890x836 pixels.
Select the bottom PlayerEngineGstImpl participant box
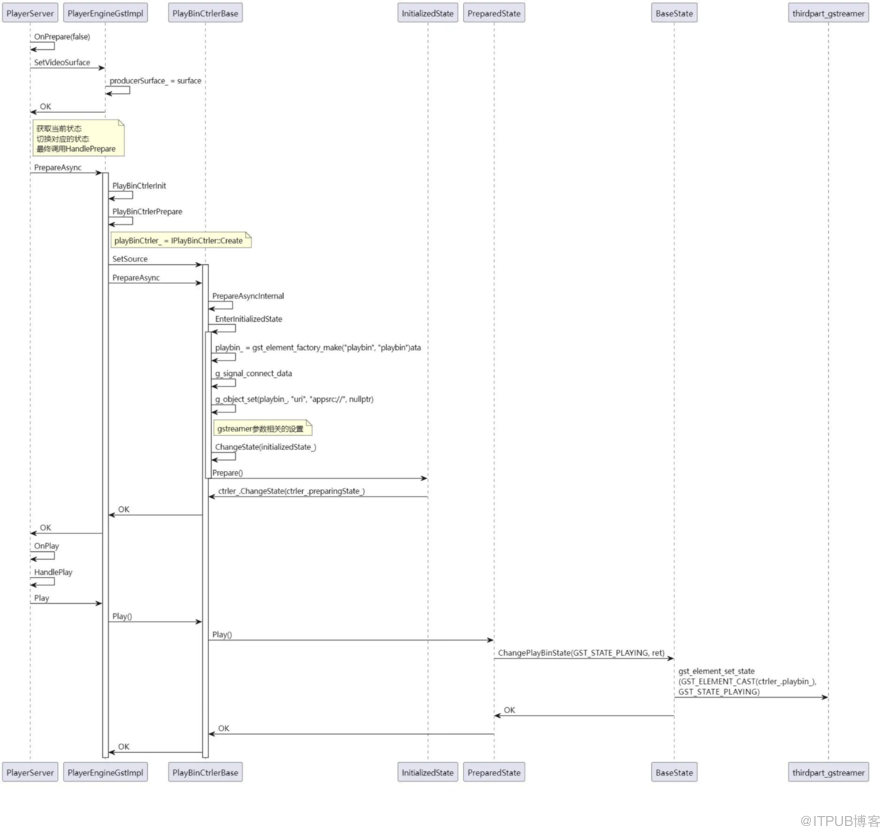[x=106, y=772]
